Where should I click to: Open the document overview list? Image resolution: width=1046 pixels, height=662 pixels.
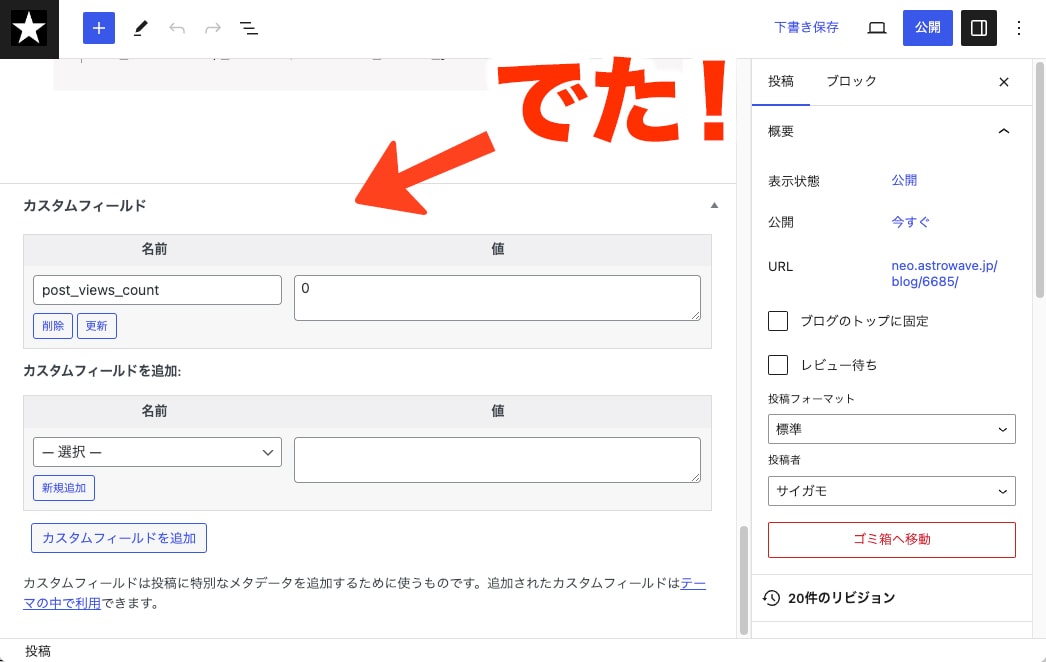click(x=248, y=28)
